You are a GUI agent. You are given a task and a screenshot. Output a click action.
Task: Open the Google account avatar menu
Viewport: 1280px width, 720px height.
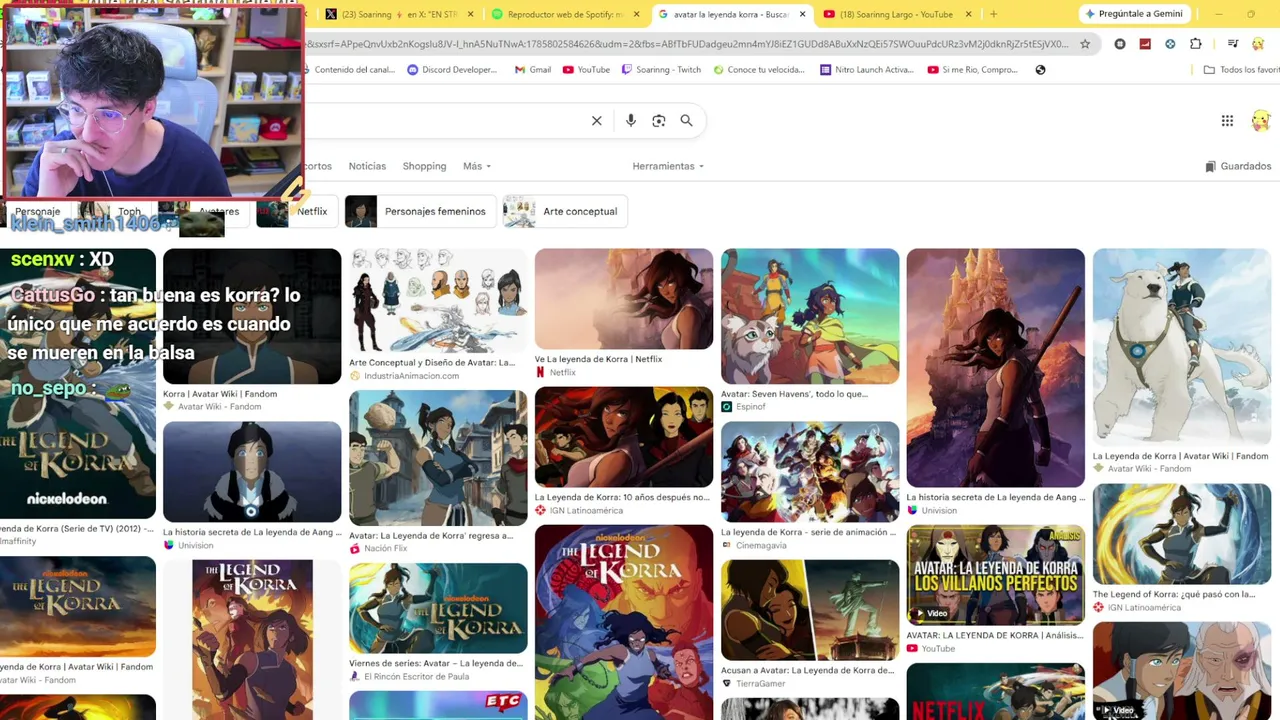click(x=1260, y=121)
